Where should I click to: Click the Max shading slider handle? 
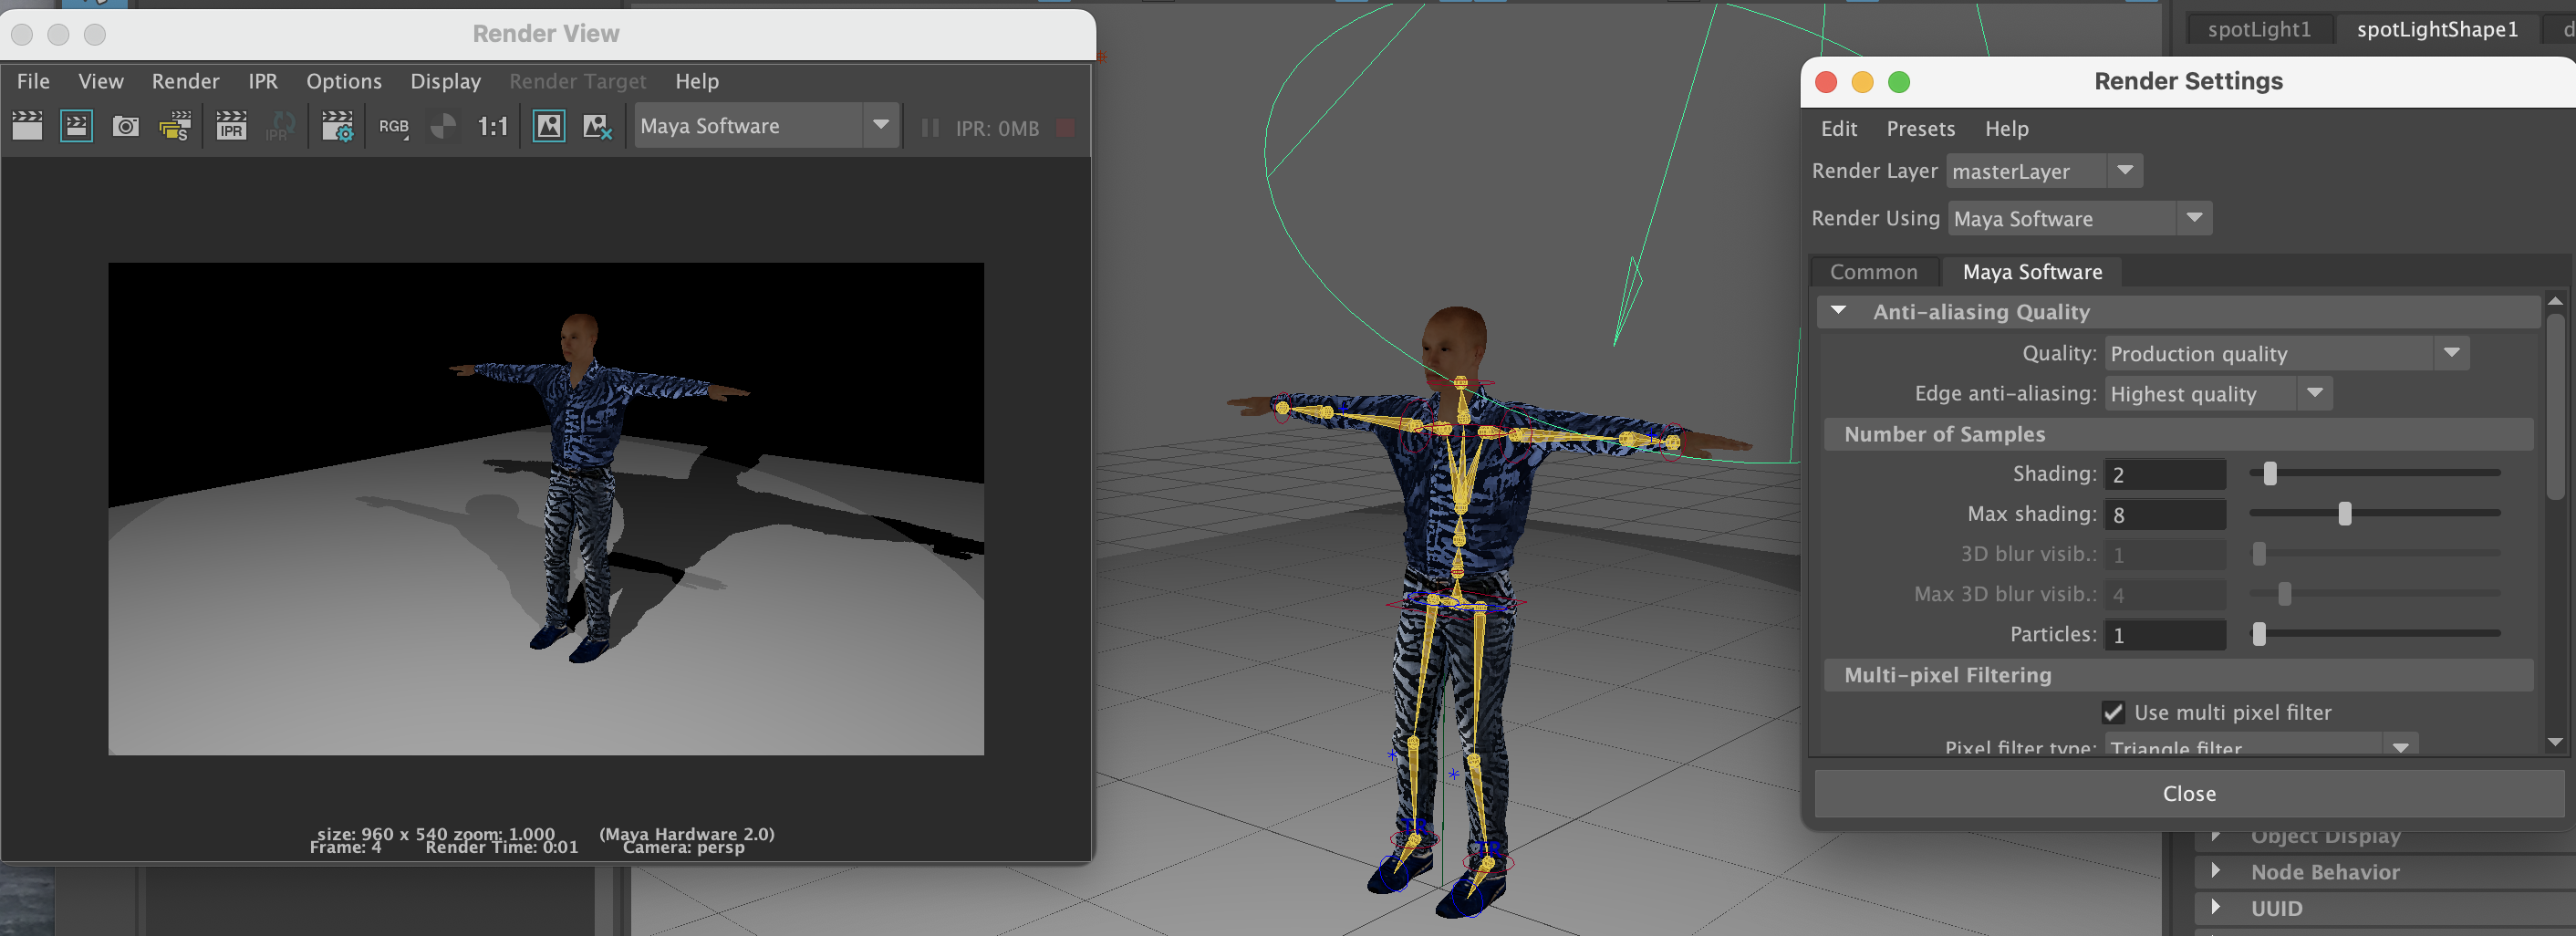(x=2344, y=514)
